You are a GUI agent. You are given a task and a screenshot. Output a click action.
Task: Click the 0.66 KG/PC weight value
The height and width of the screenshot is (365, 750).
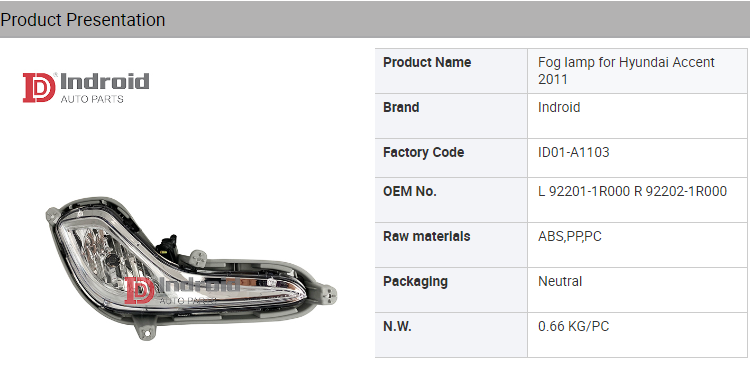574,327
